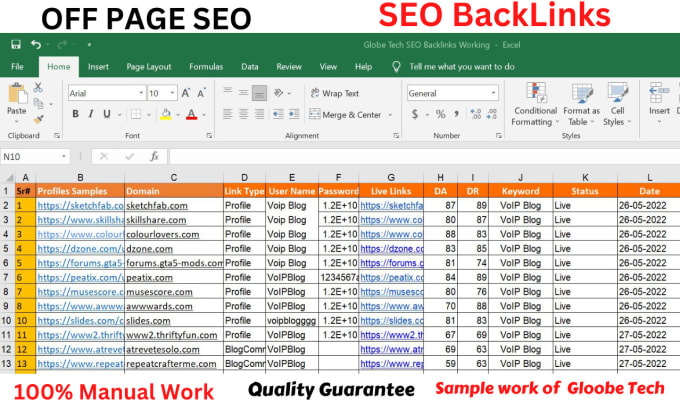Open Customize Quick Access Toolbar arrow
The image size is (680, 409).
pyautogui.click(x=89, y=44)
